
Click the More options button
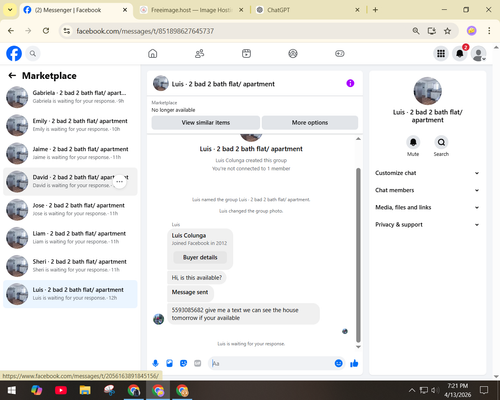point(310,123)
